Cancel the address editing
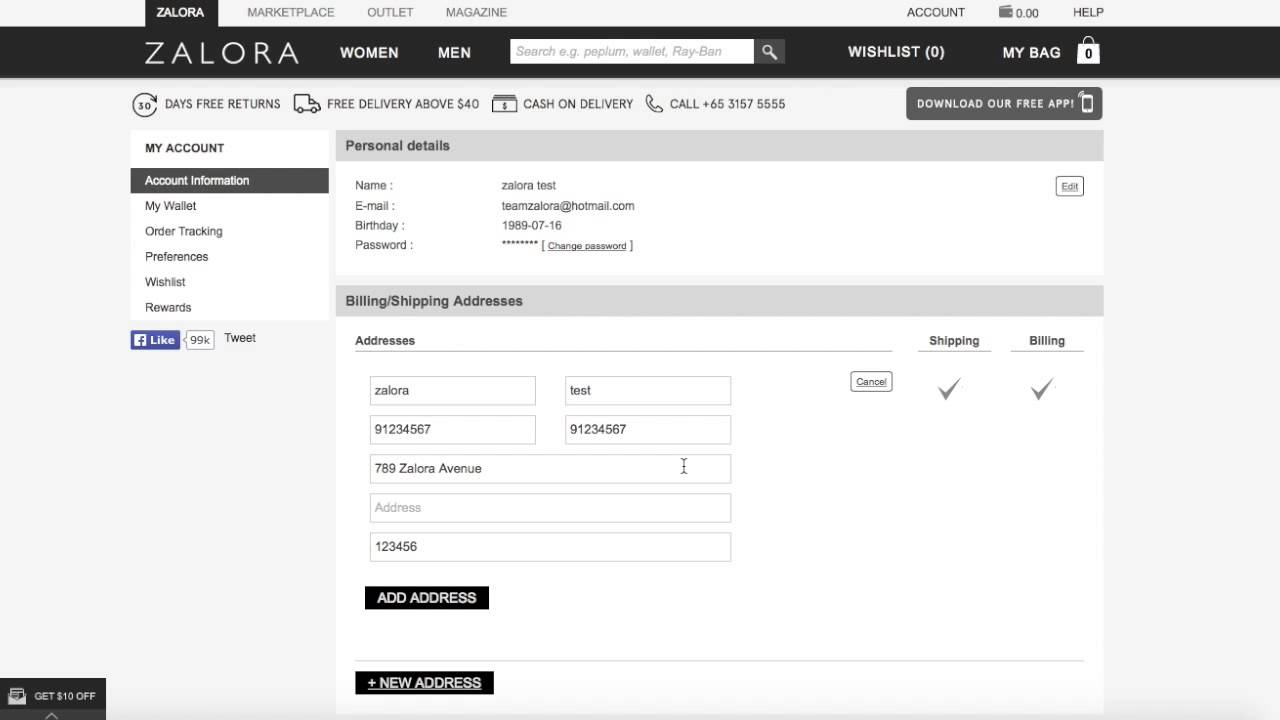 pyautogui.click(x=871, y=381)
